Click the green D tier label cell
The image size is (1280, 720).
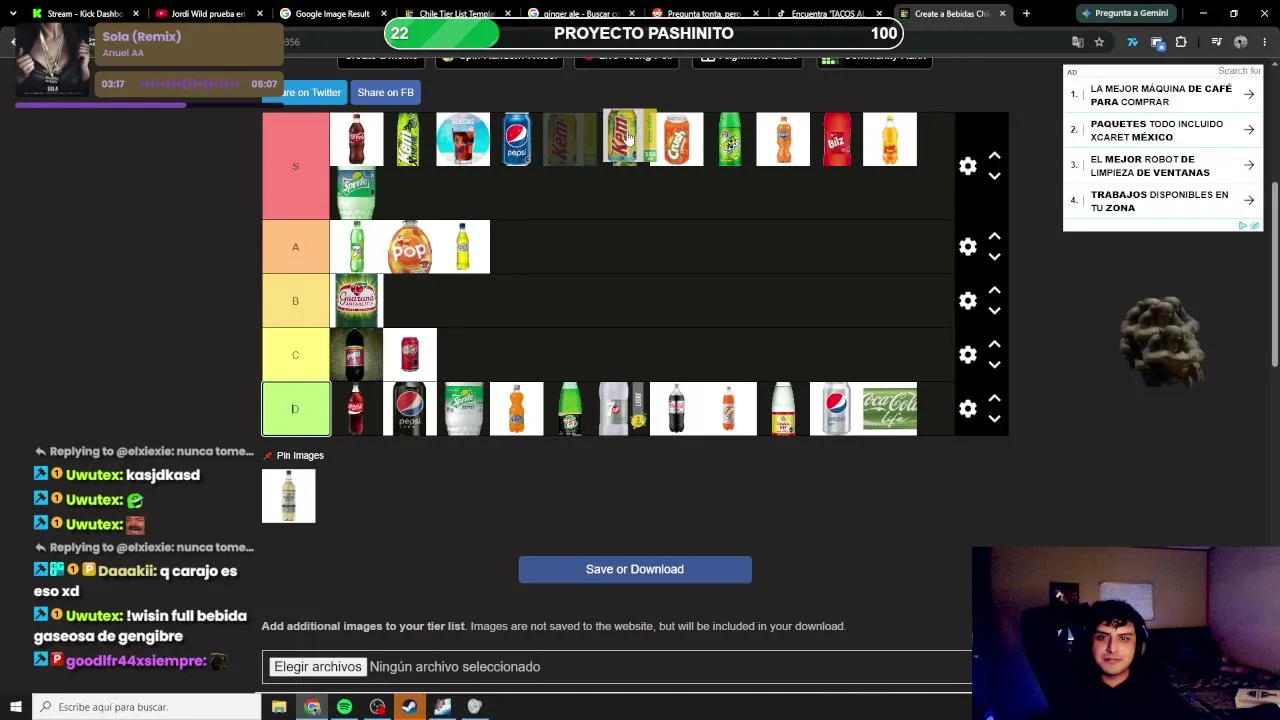coord(295,409)
